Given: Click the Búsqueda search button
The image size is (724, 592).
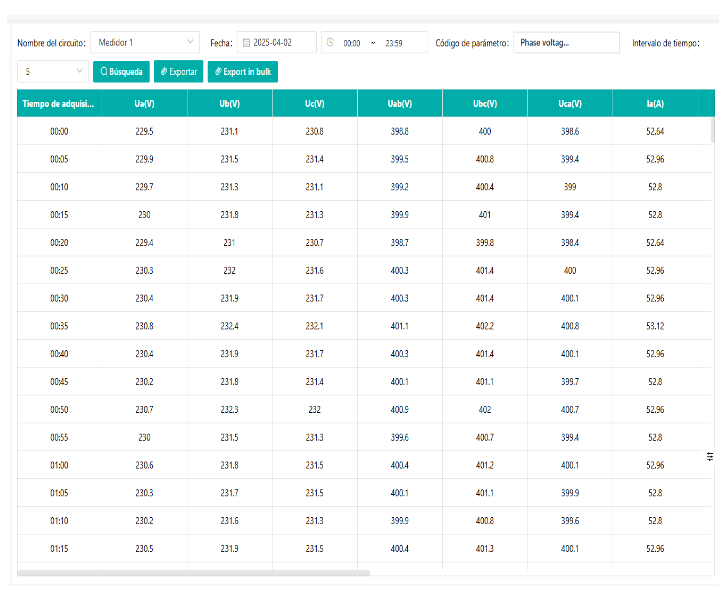Looking at the screenshot, I should [121, 72].
